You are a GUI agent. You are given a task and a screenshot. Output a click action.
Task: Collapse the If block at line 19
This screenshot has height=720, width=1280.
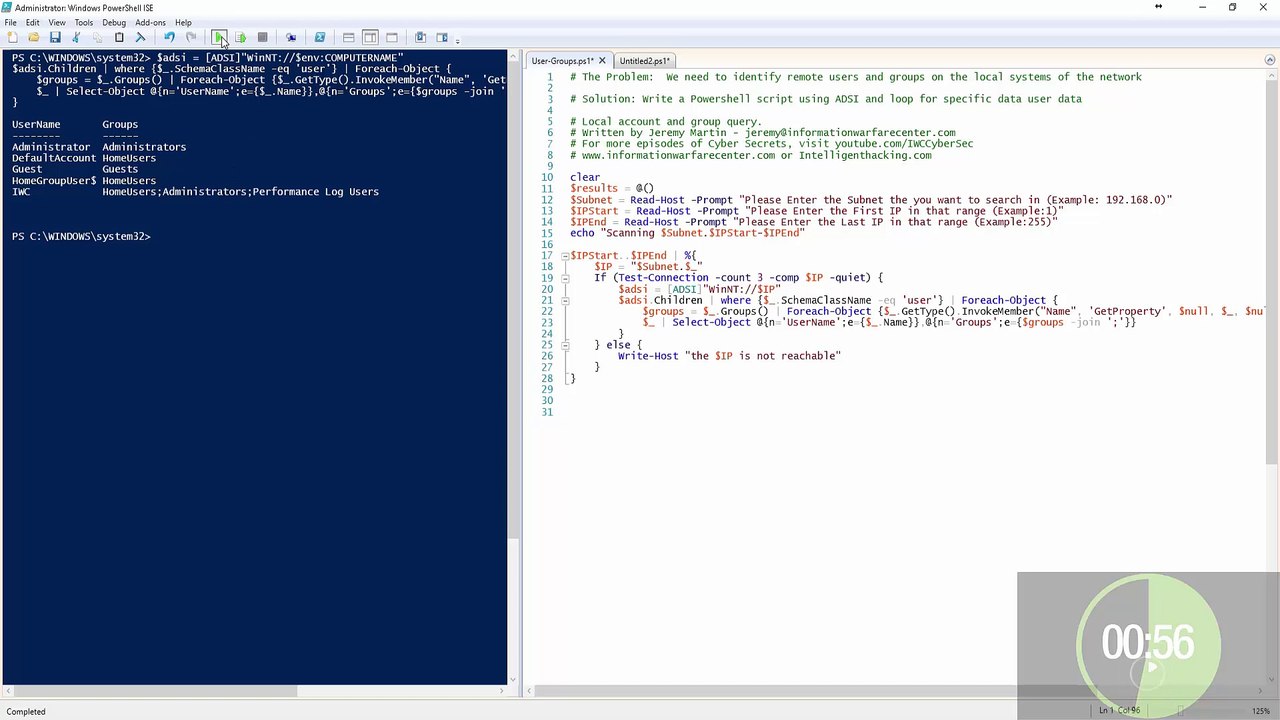565,278
